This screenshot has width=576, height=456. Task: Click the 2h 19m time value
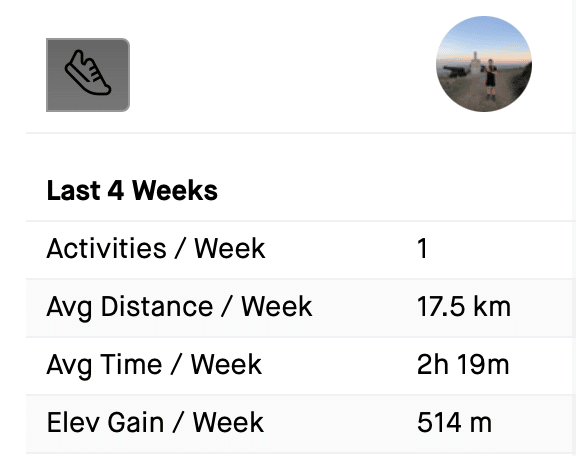463,365
